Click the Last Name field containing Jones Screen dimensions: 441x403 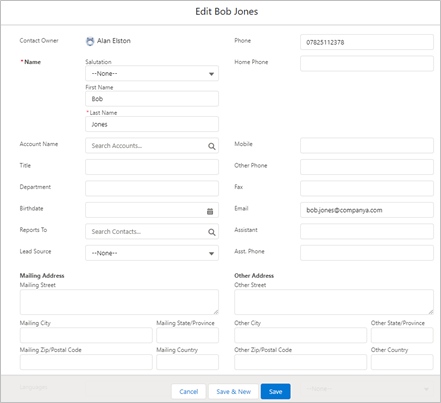pos(152,124)
